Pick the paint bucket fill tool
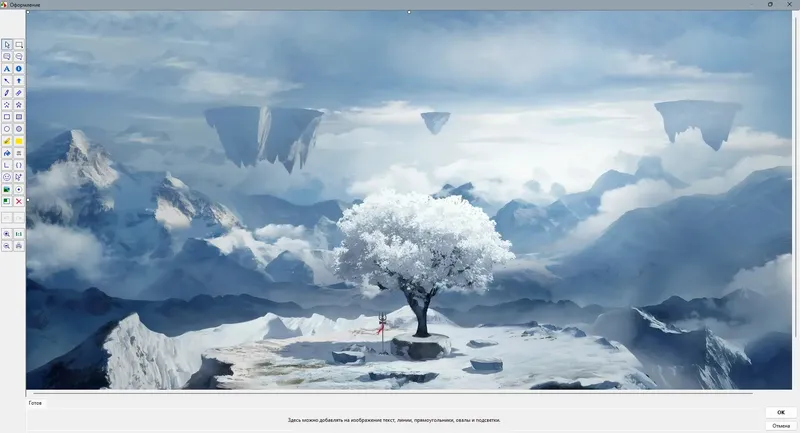This screenshot has height=433, width=800. [x=7, y=153]
